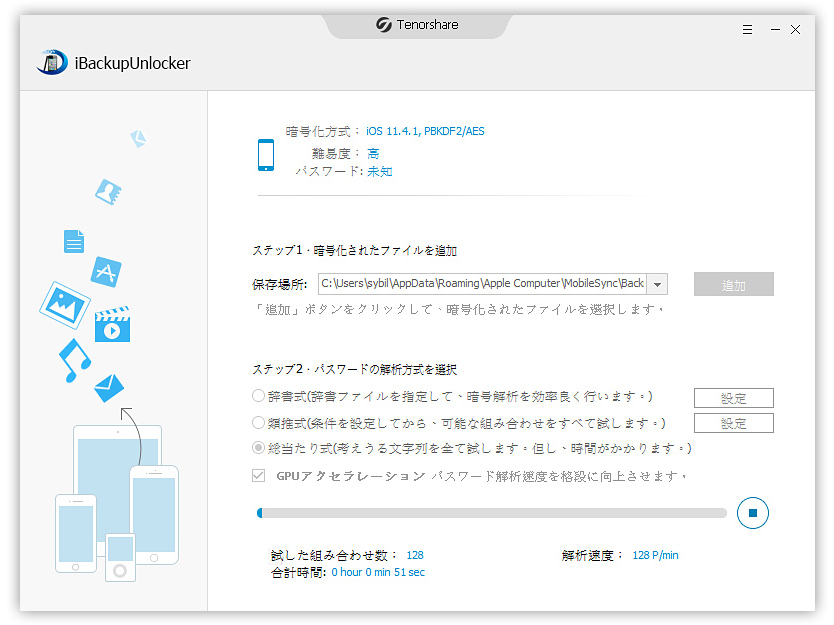Click the contacts book icon in sidebar

(x=109, y=192)
